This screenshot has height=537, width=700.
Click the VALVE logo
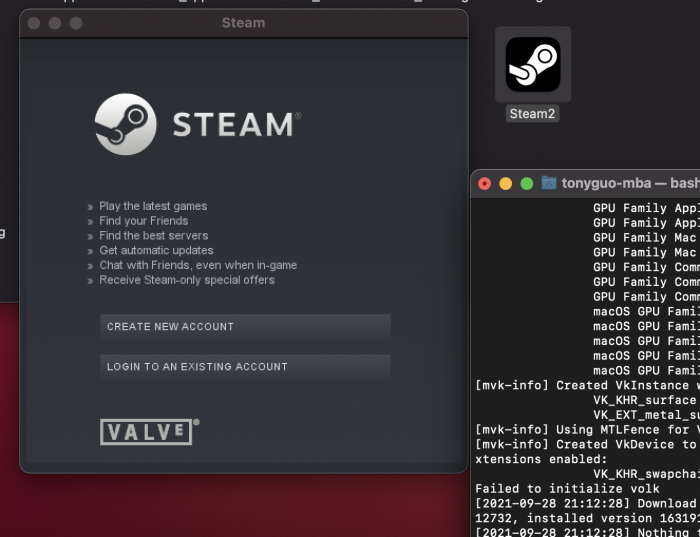click(x=149, y=432)
